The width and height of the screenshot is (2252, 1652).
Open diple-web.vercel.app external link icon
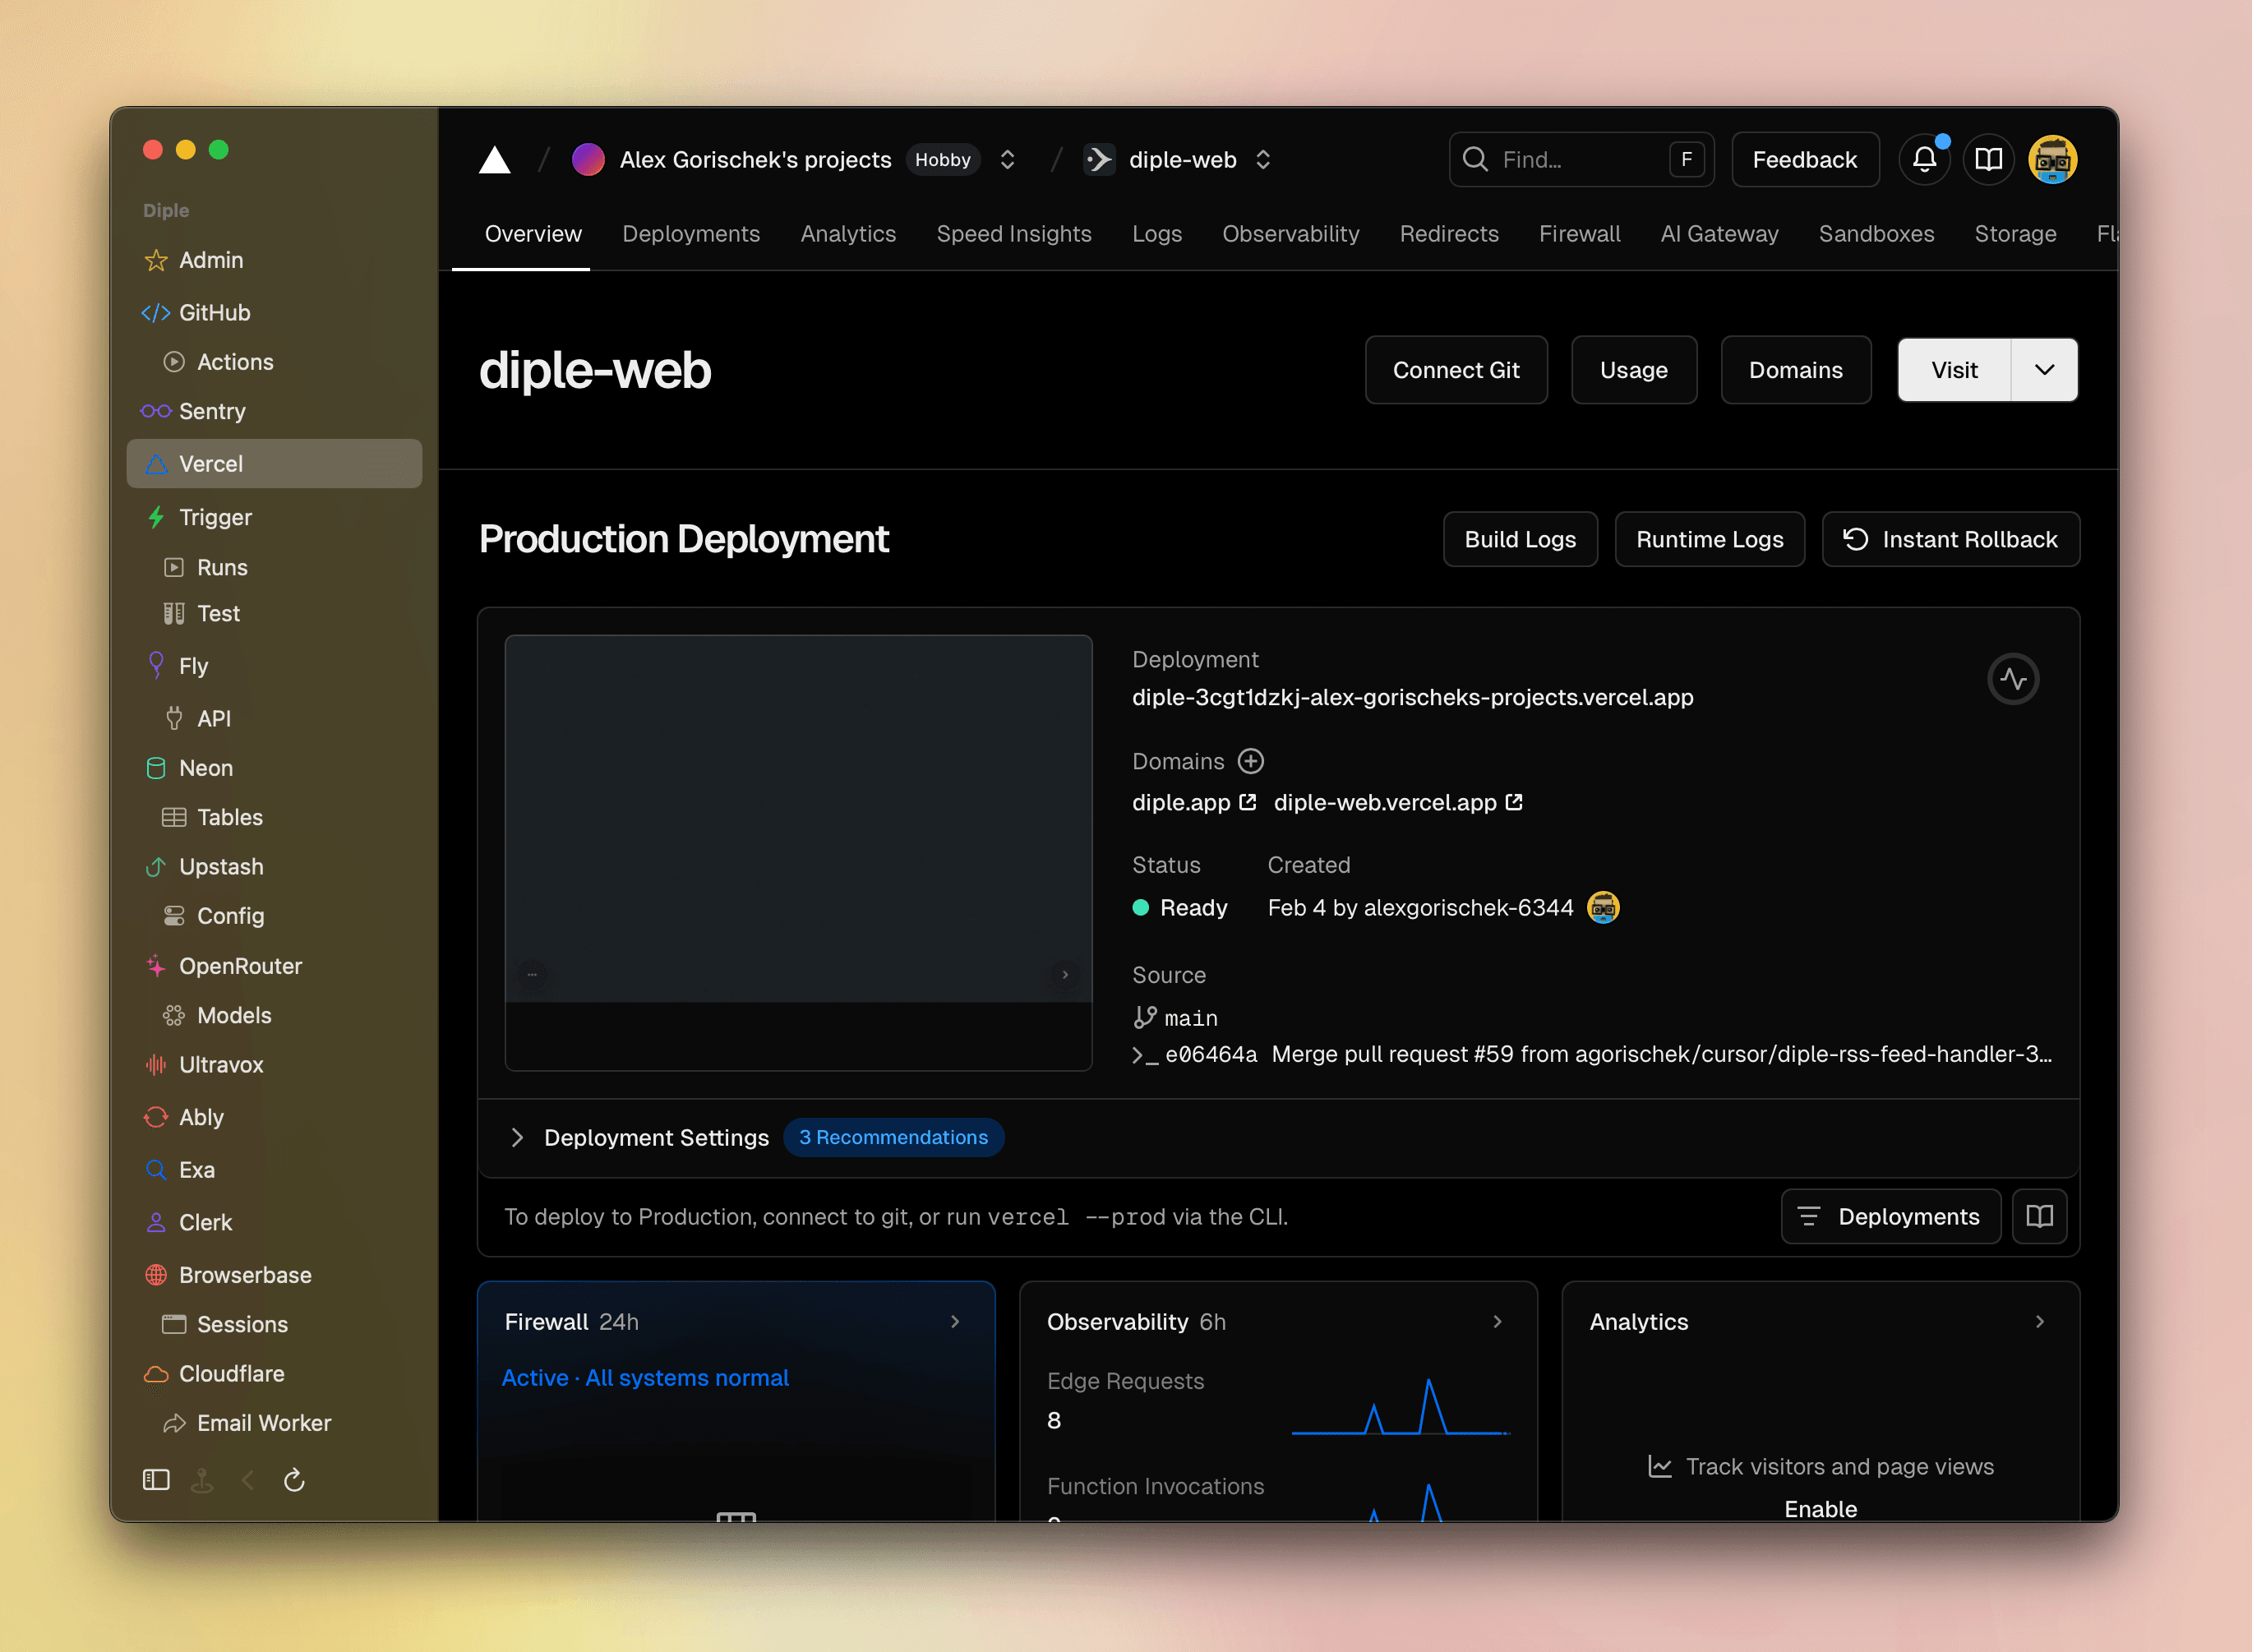click(x=1516, y=802)
